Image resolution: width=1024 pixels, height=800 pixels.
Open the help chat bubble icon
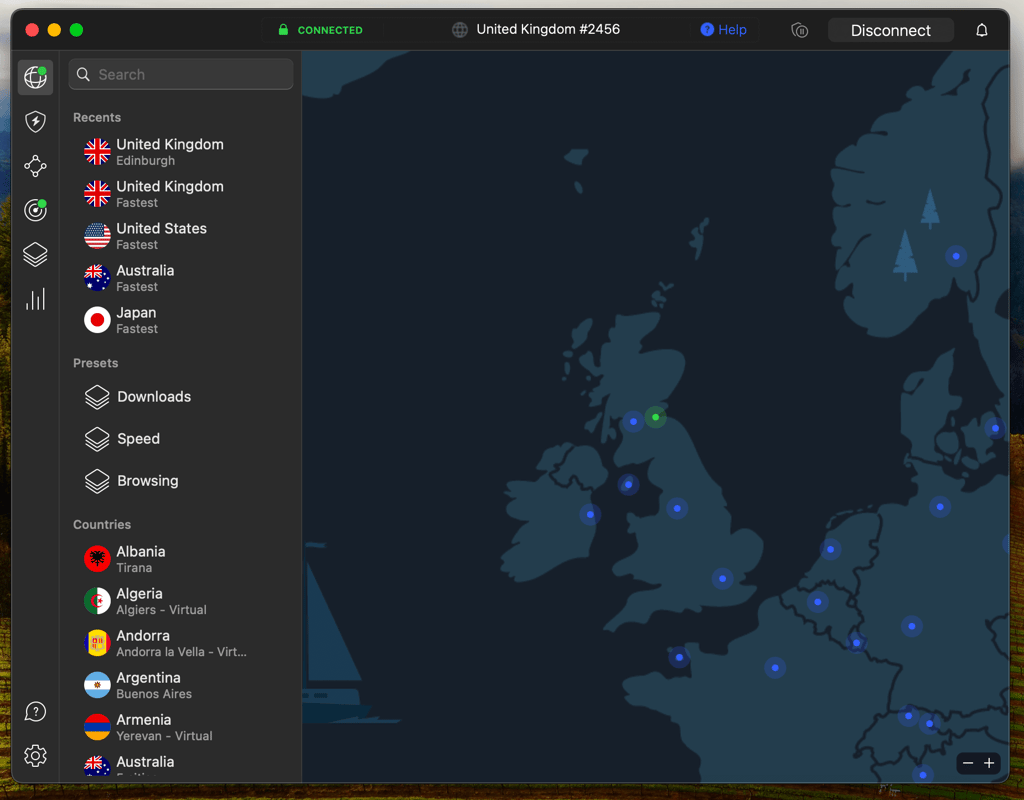(35, 711)
